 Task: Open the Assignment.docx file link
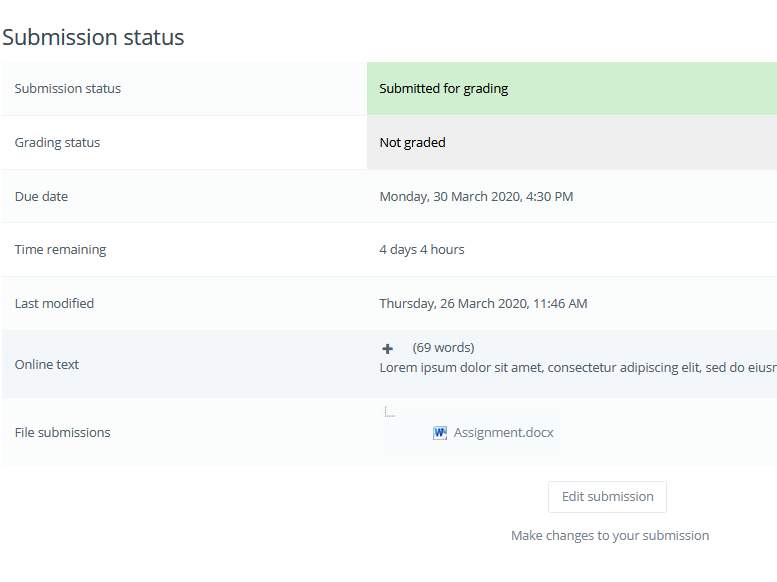[x=503, y=433]
